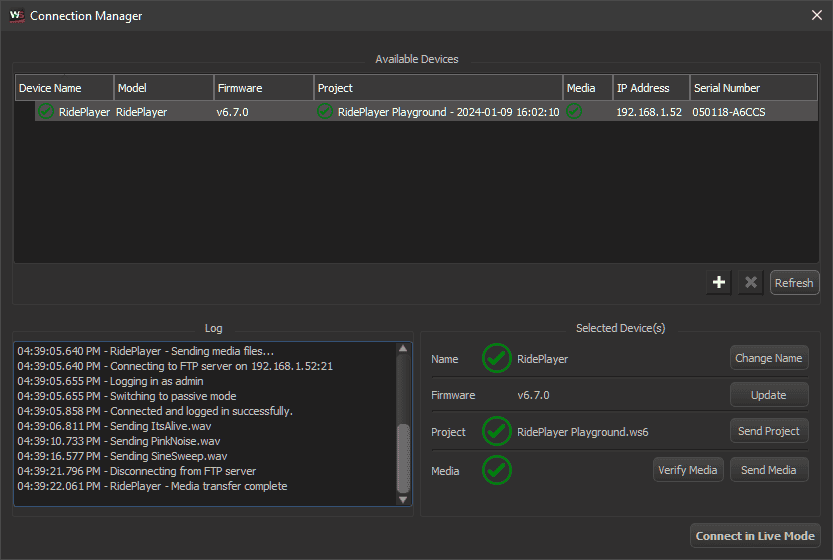Image resolution: width=833 pixels, height=560 pixels.
Task: Click the Name status checkmark in Selected Device panel
Action: (497, 358)
